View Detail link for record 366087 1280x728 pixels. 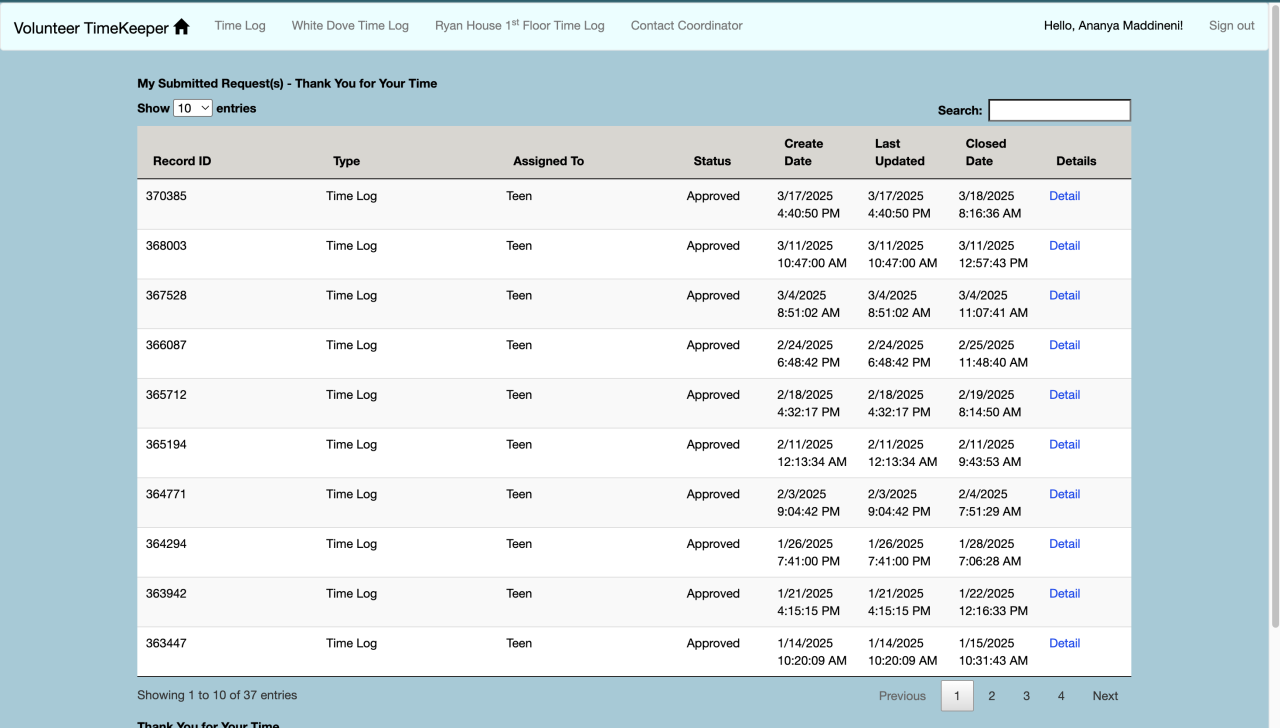[x=1064, y=345]
